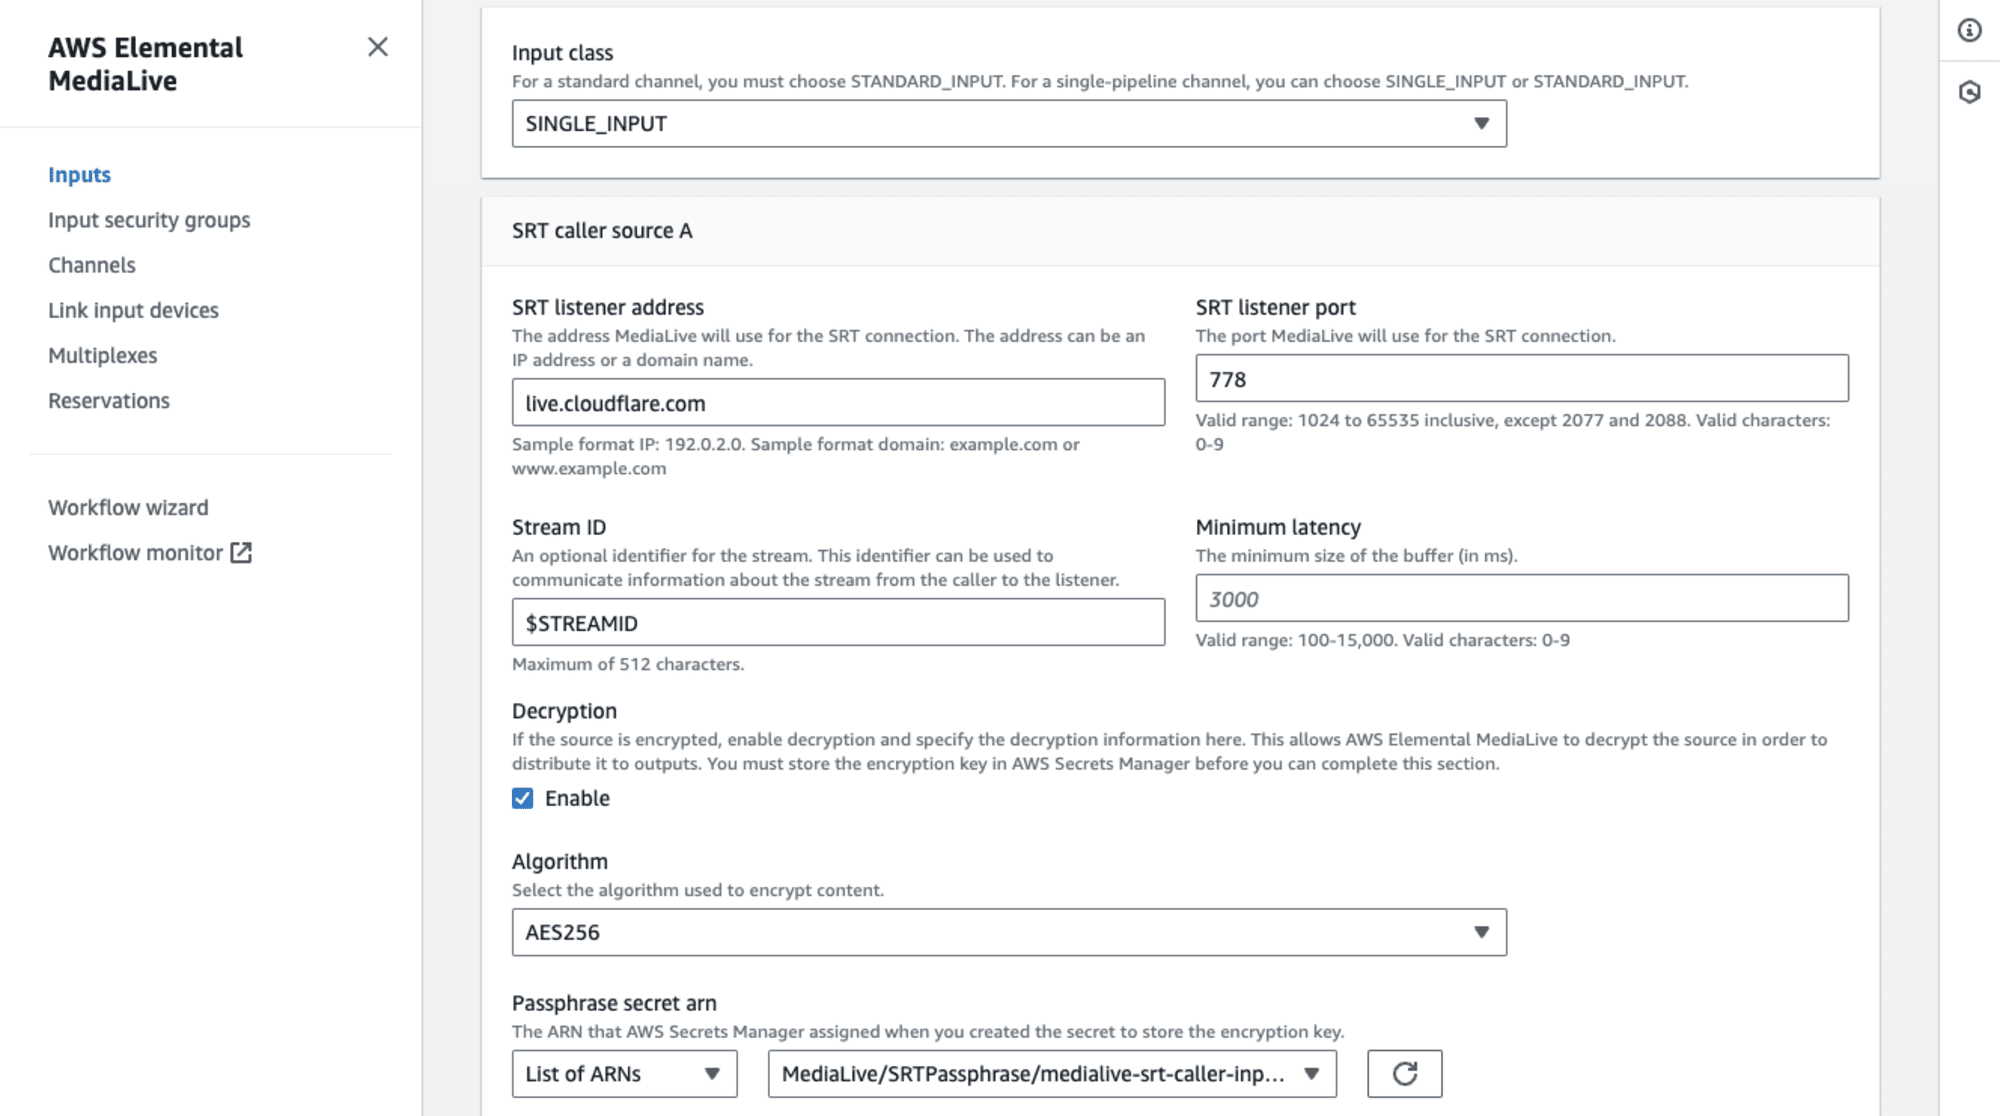Image resolution: width=2000 pixels, height=1116 pixels.
Task: Click the SRT listener port input field
Action: 1522,379
